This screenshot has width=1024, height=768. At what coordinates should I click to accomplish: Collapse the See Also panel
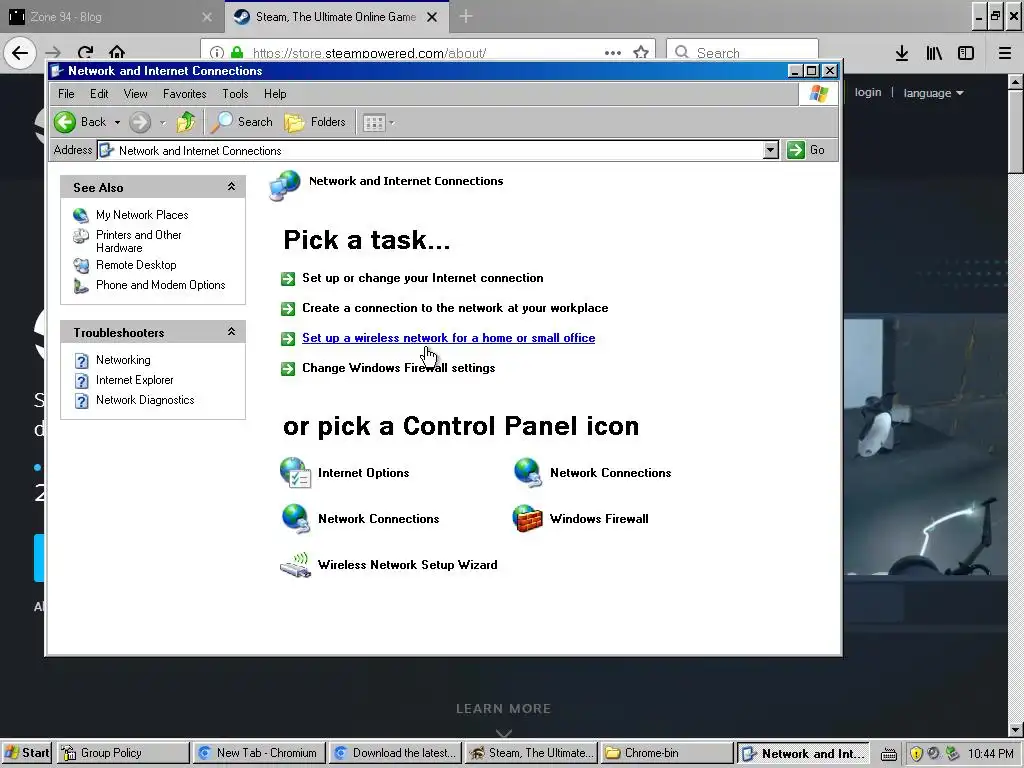[x=231, y=187]
